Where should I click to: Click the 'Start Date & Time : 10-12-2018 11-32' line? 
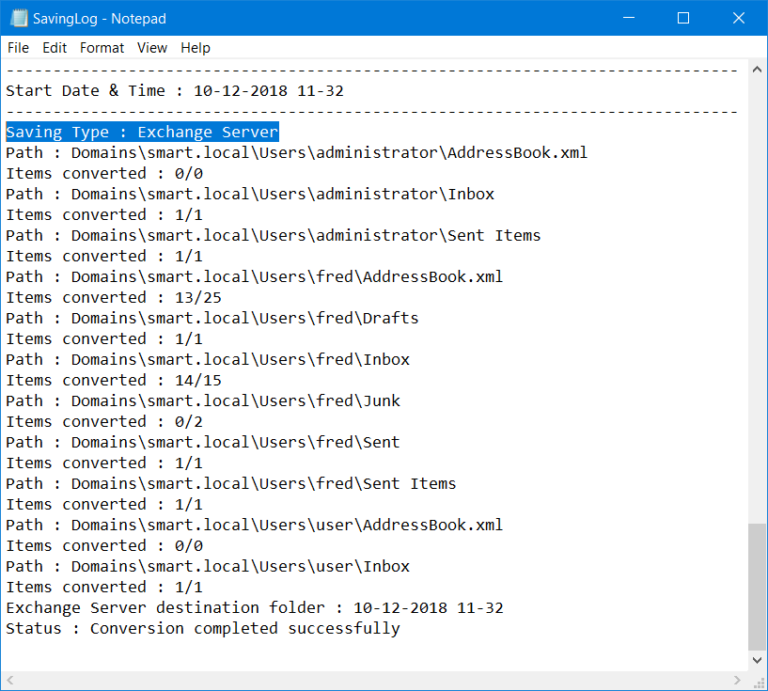pos(175,91)
